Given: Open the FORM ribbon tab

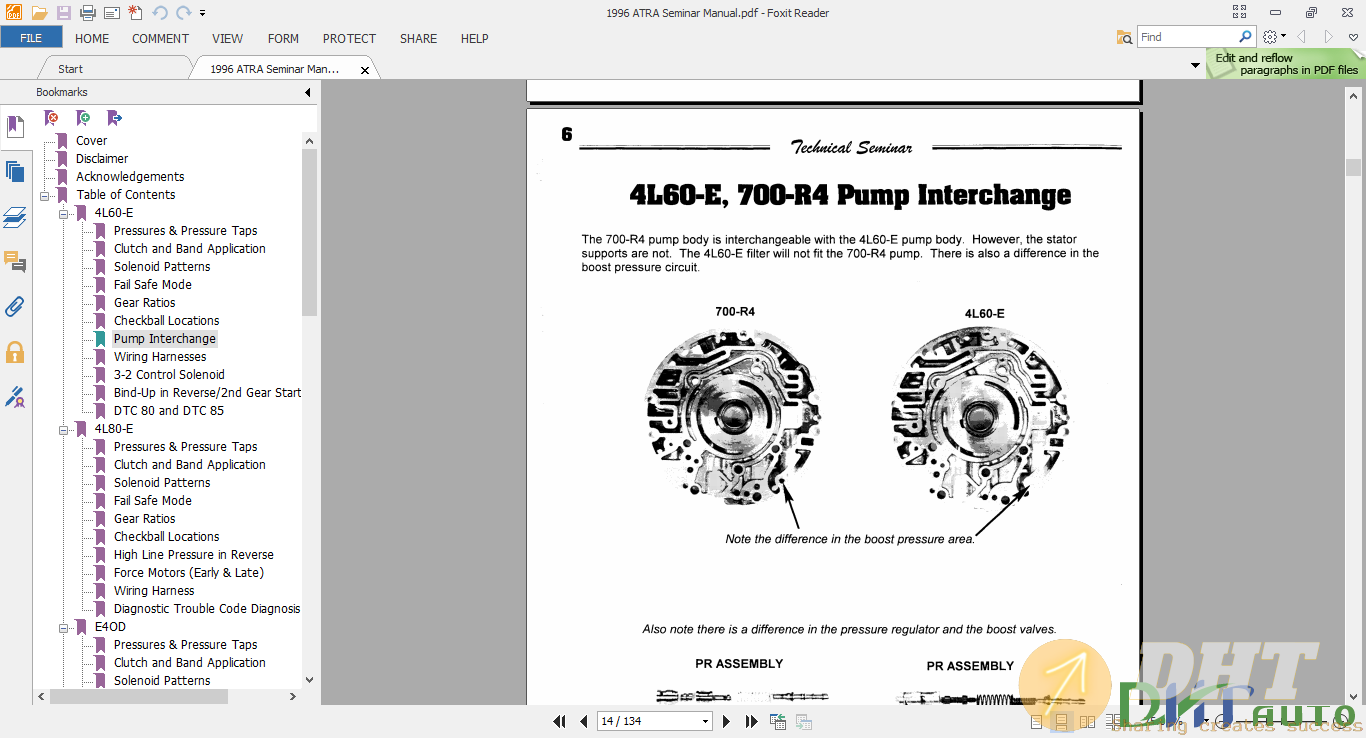Looking at the screenshot, I should [283, 38].
